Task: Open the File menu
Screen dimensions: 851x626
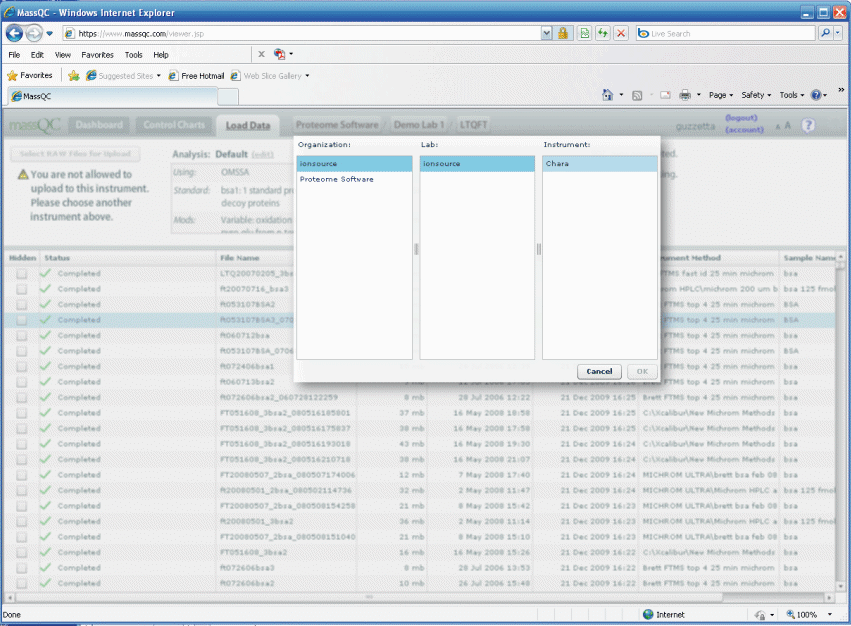Action: (14, 55)
